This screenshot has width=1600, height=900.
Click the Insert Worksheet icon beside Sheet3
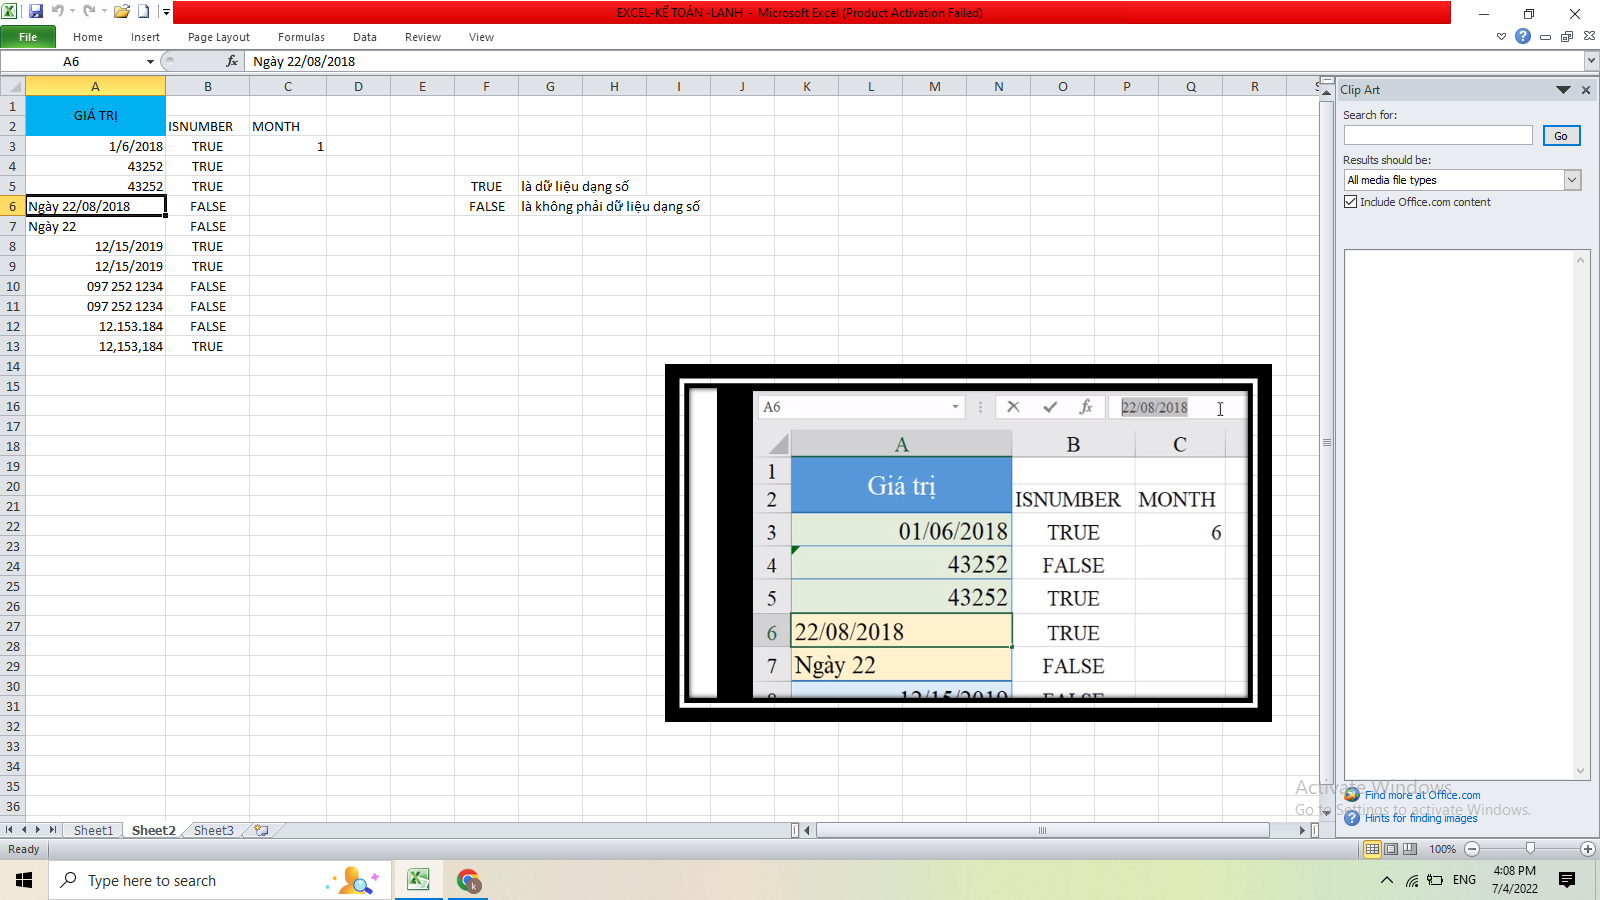point(262,830)
